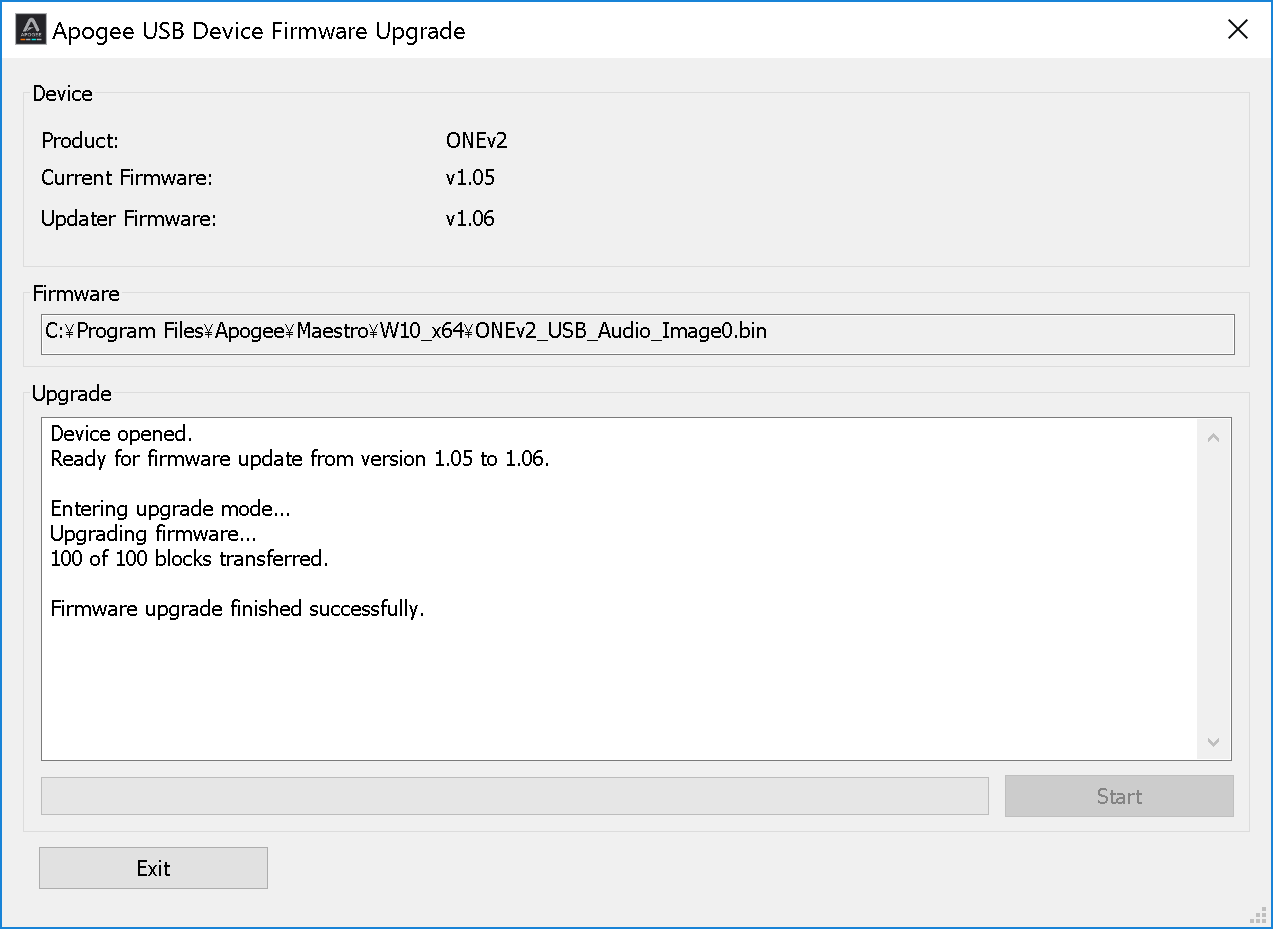
Task: Click the "Device opened." log line
Action: coord(121,434)
